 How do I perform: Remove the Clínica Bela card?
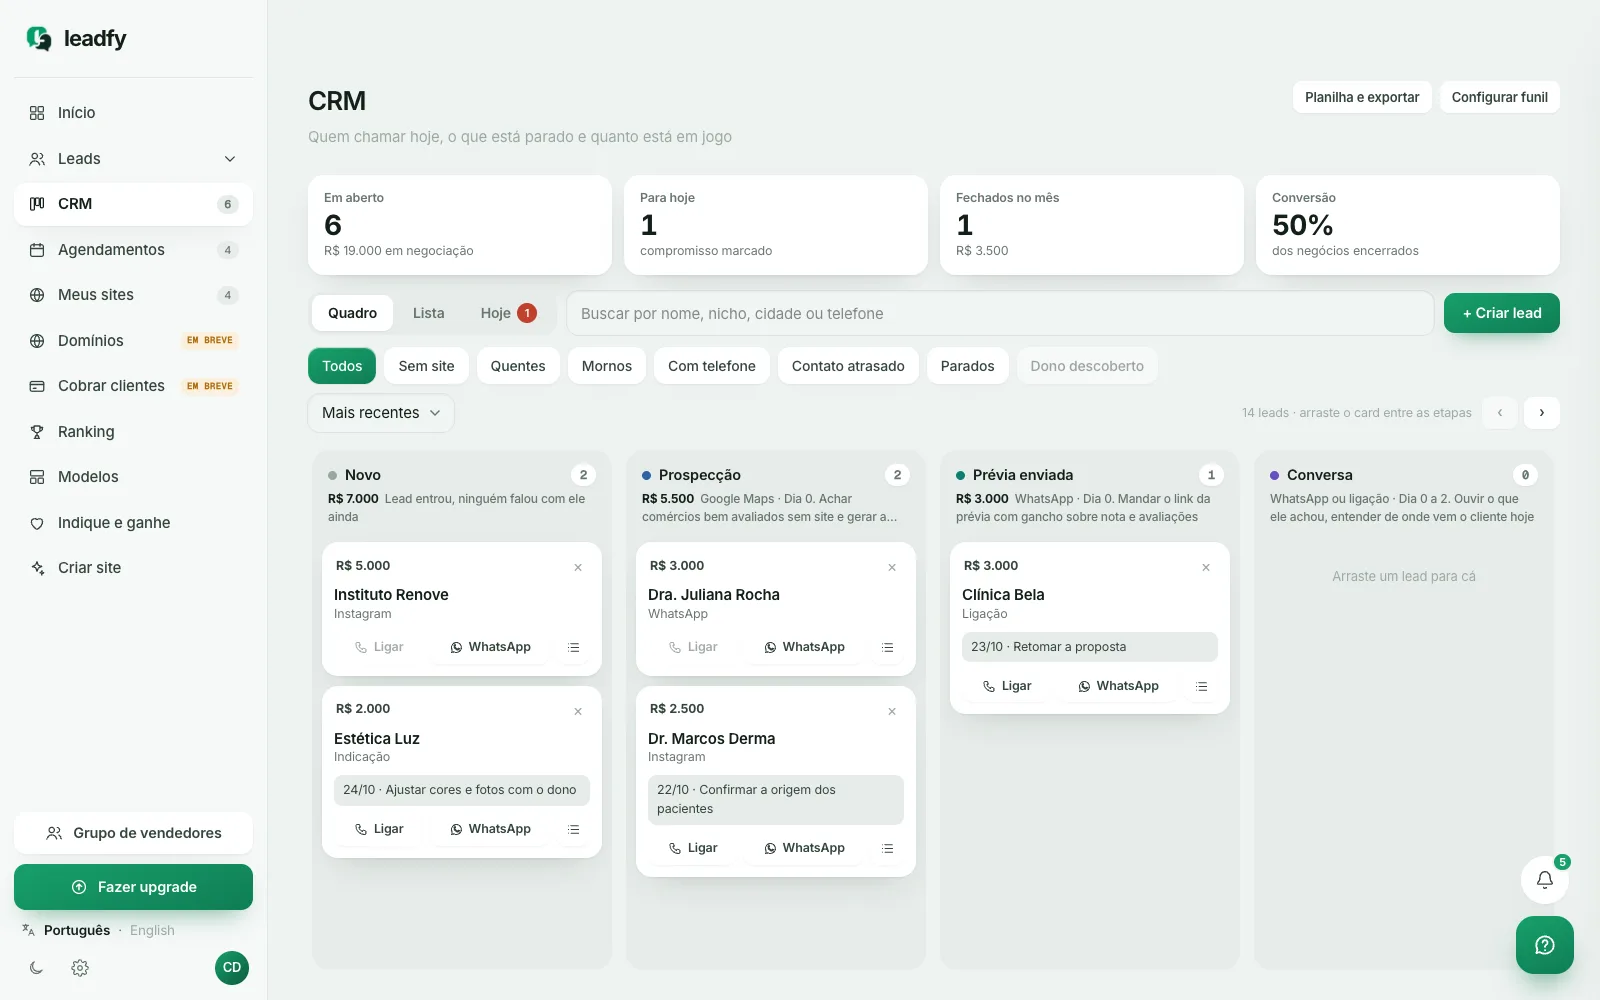click(x=1206, y=567)
